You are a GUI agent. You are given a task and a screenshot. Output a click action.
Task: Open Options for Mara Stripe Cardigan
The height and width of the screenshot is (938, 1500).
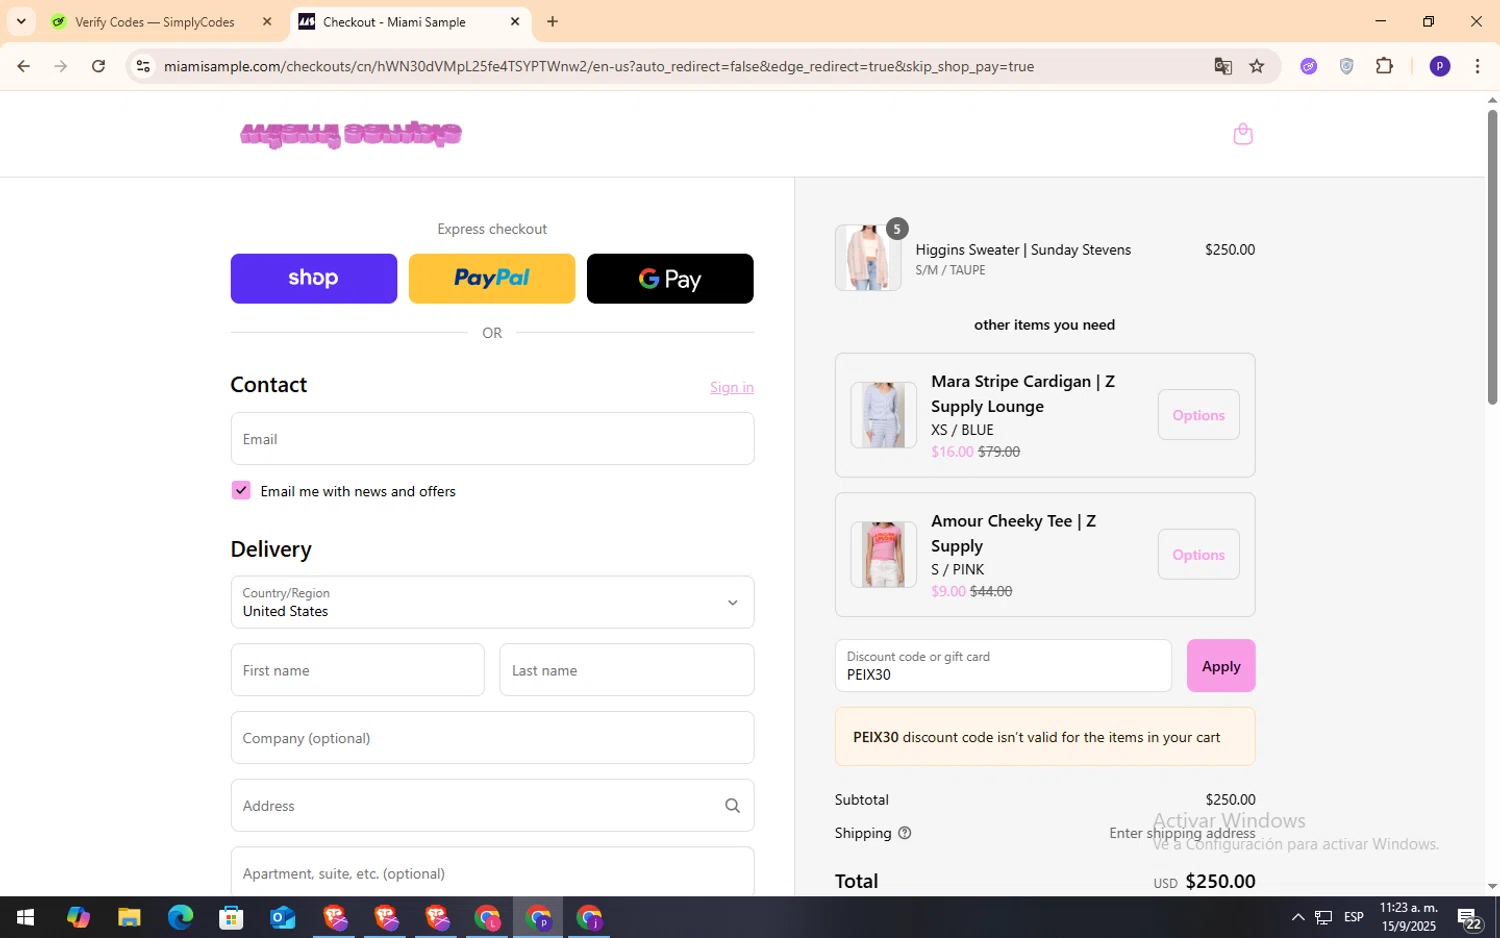tap(1198, 415)
